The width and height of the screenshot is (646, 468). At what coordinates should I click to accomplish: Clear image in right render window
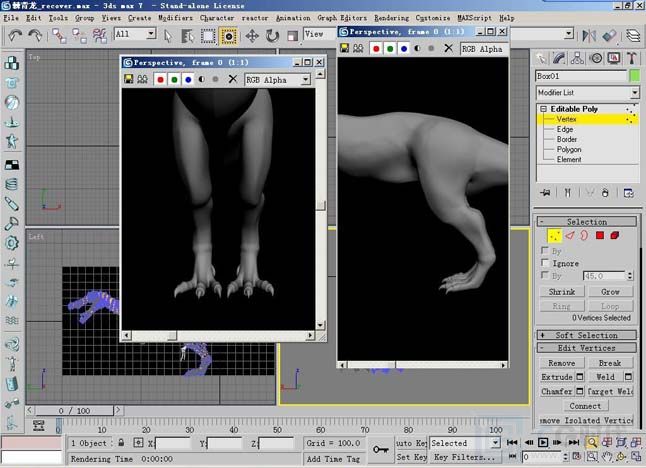pos(449,49)
